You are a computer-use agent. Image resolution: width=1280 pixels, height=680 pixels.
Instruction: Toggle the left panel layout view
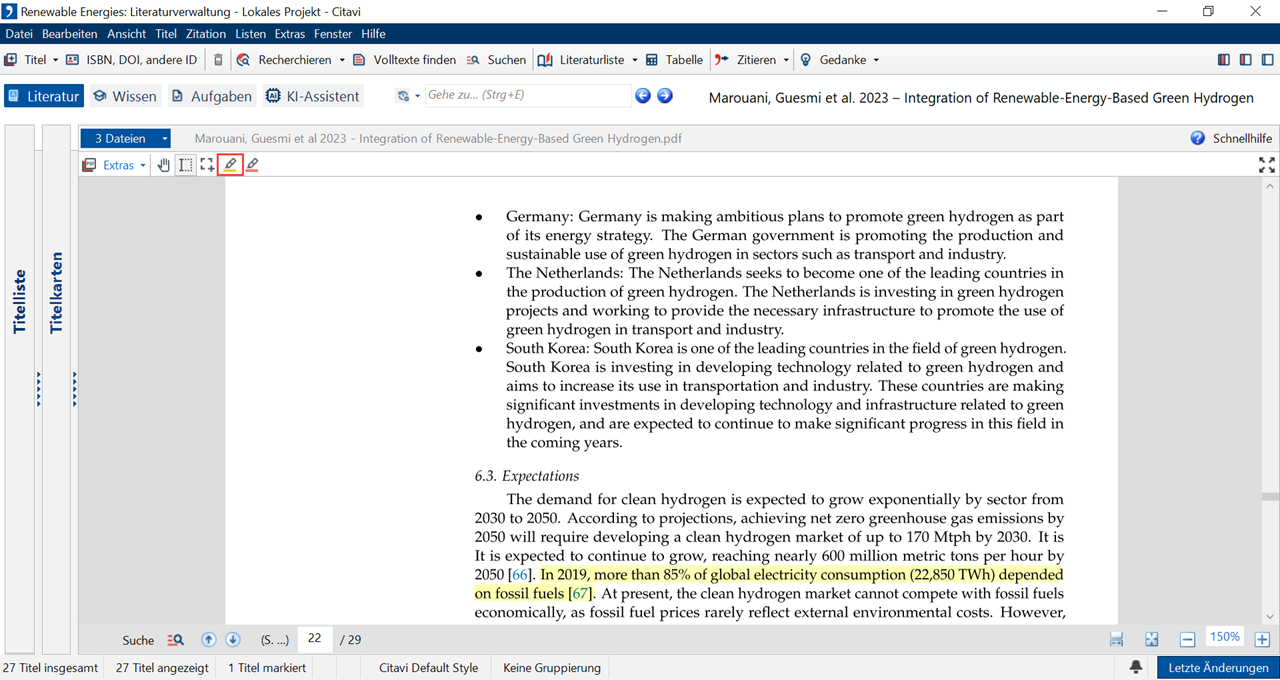(1224, 60)
